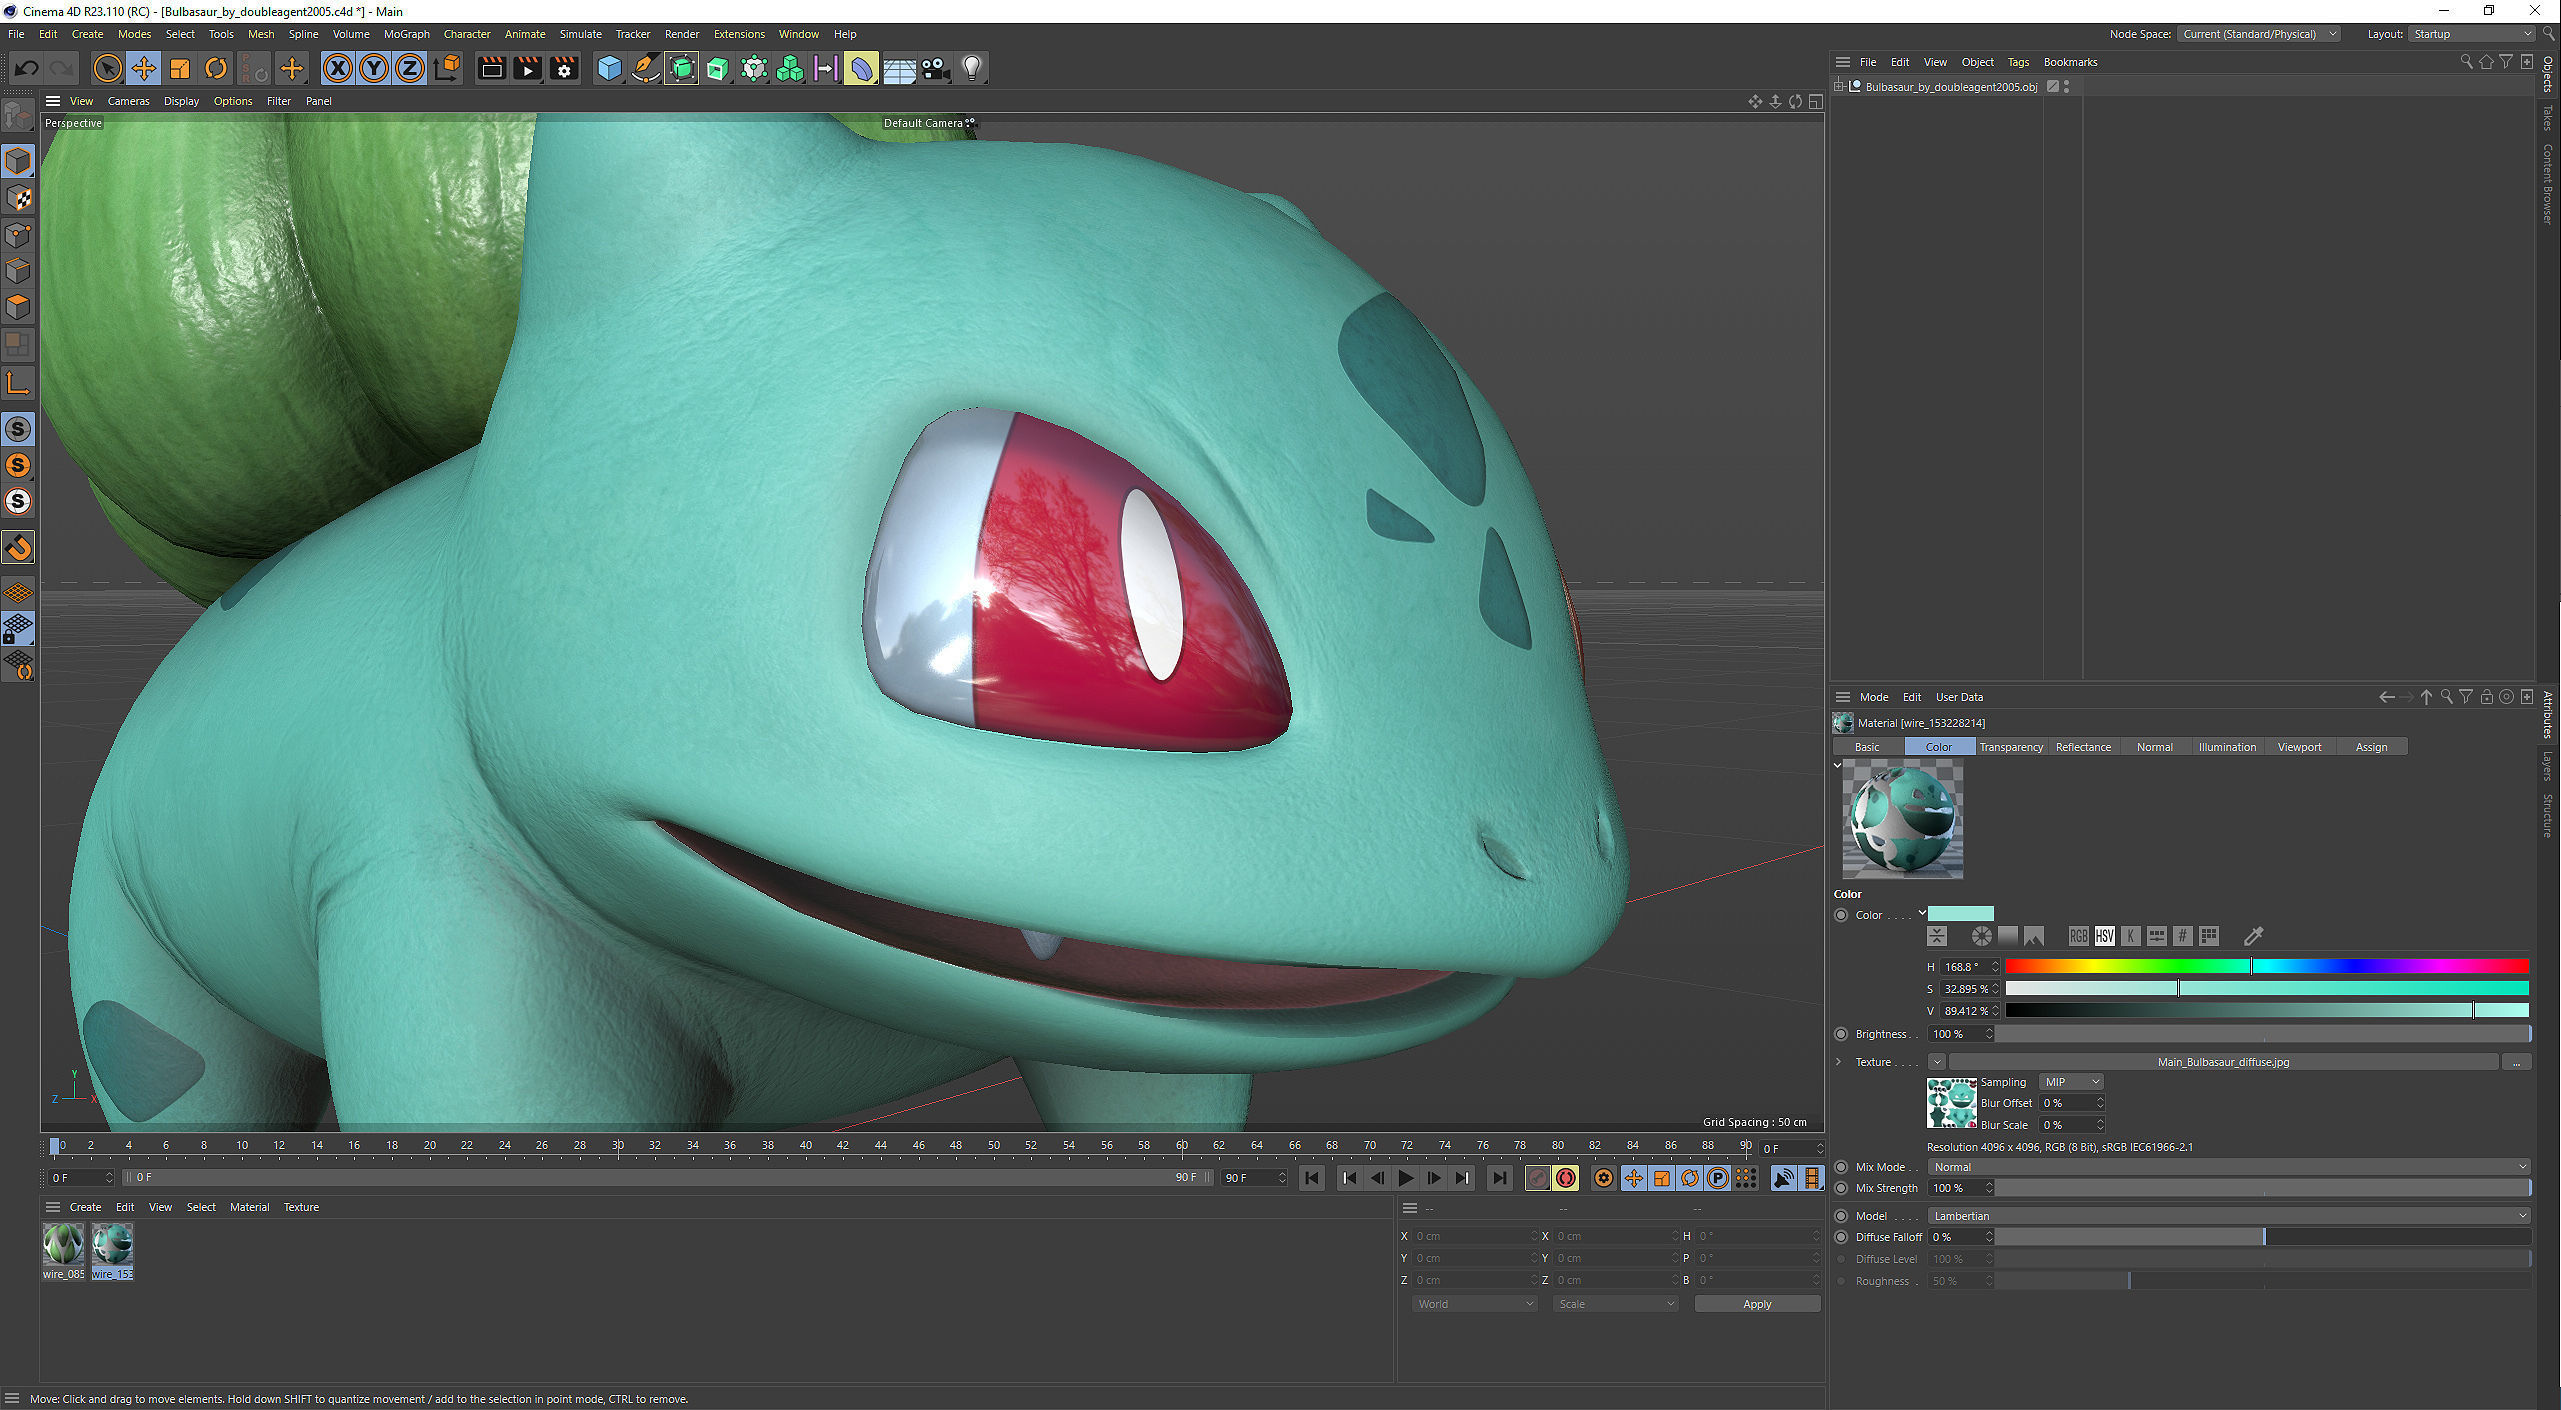Open the Mix Mode Normal dropdown
This screenshot has width=2561, height=1410.
click(2229, 1167)
